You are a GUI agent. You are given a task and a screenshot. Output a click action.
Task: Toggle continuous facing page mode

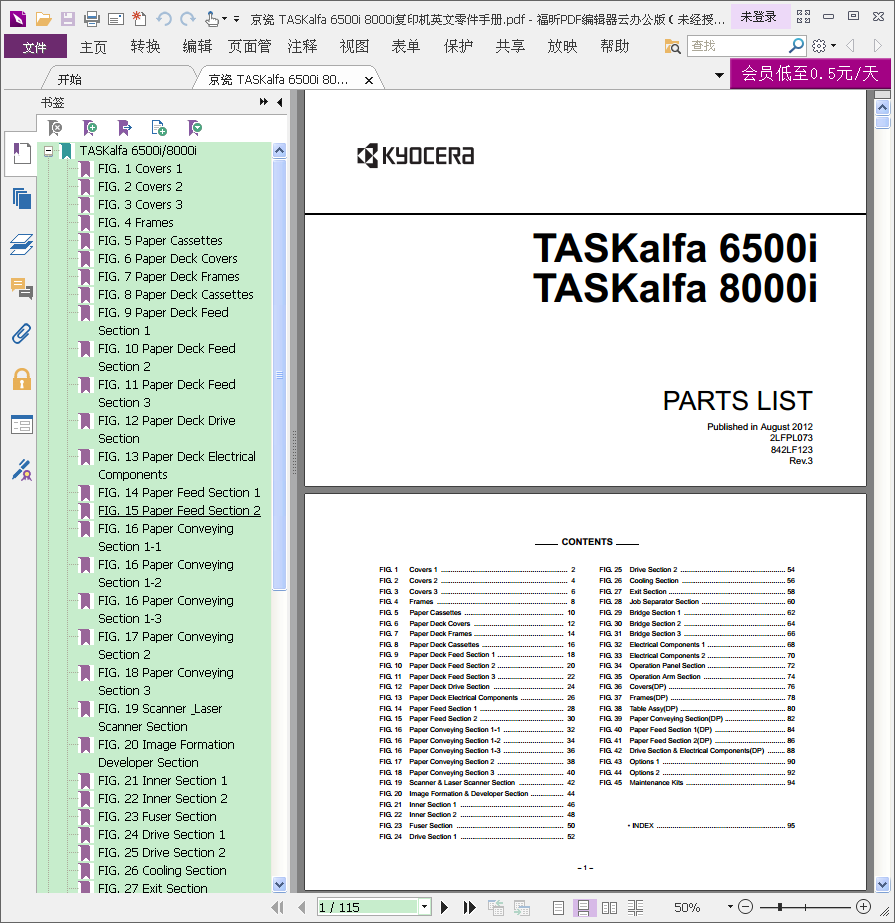point(635,908)
